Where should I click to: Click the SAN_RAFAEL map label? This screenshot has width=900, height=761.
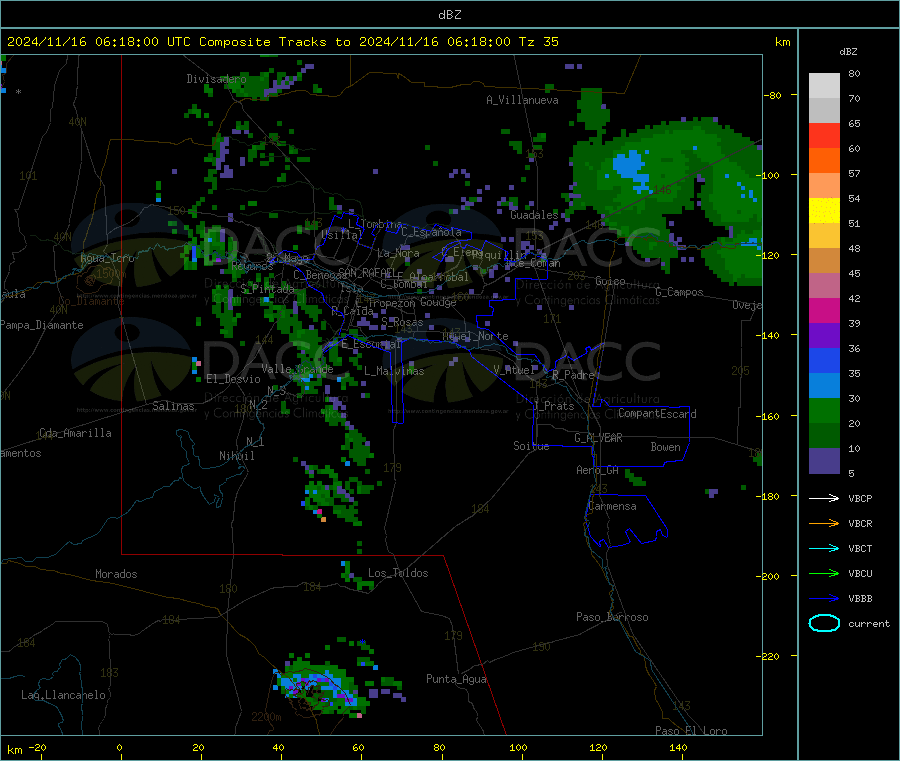pos(366,272)
